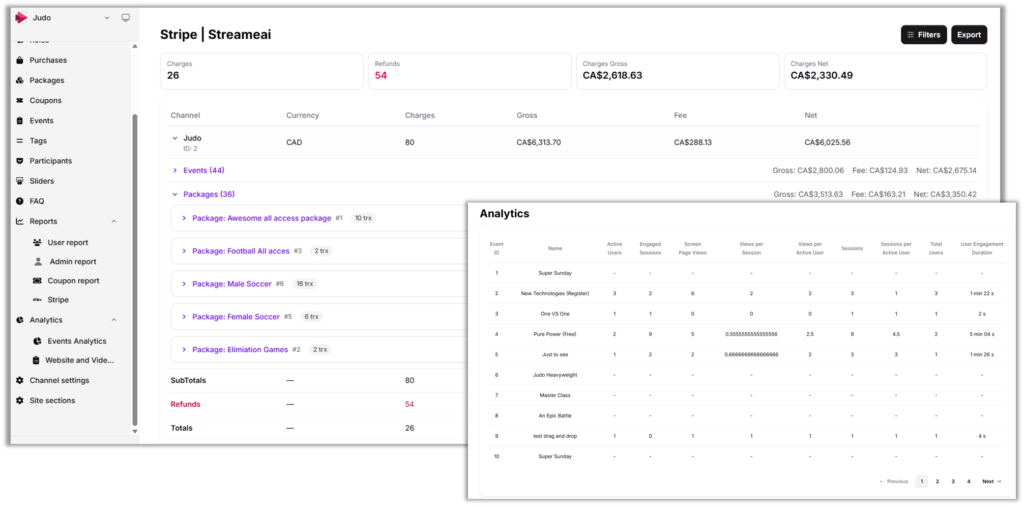1024x506 pixels.
Task: Click the Purchases cart icon in sidebar
Action: tap(20, 60)
